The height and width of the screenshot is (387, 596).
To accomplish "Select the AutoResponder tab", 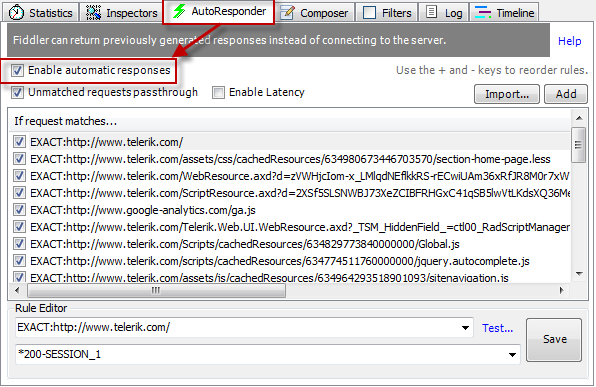I will tap(219, 11).
